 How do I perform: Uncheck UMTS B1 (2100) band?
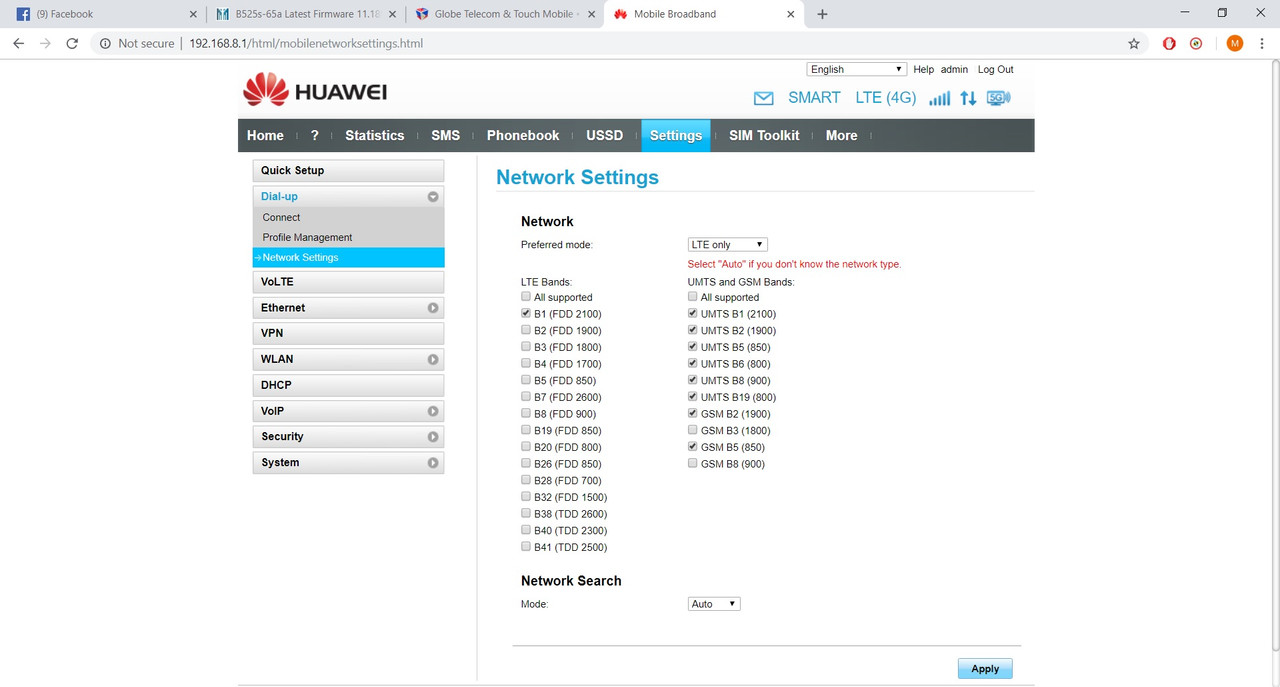point(693,314)
